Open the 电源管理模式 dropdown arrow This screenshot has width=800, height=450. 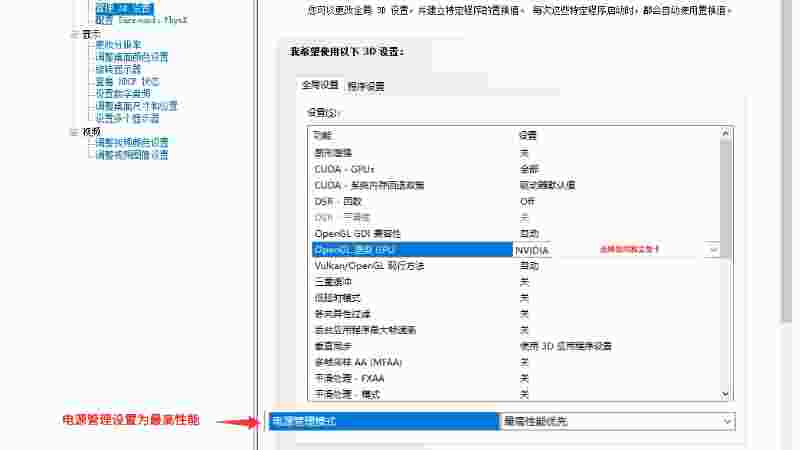click(726, 422)
